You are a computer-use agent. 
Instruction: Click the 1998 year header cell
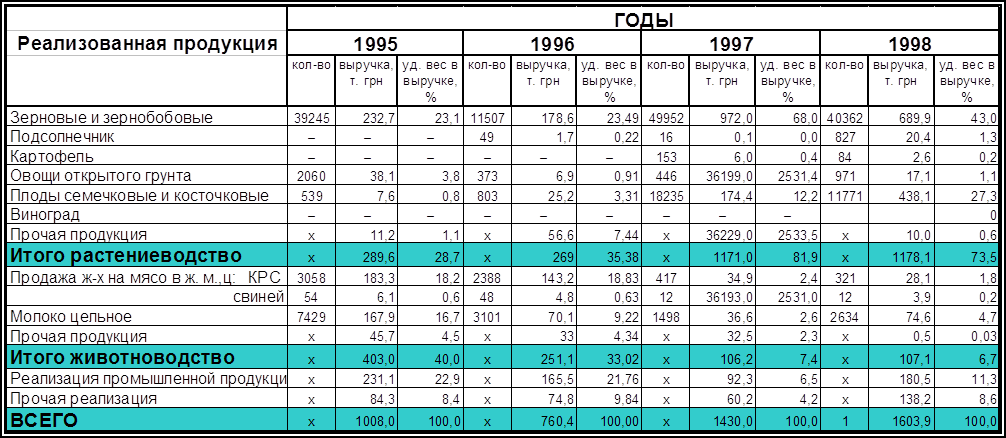pos(910,43)
